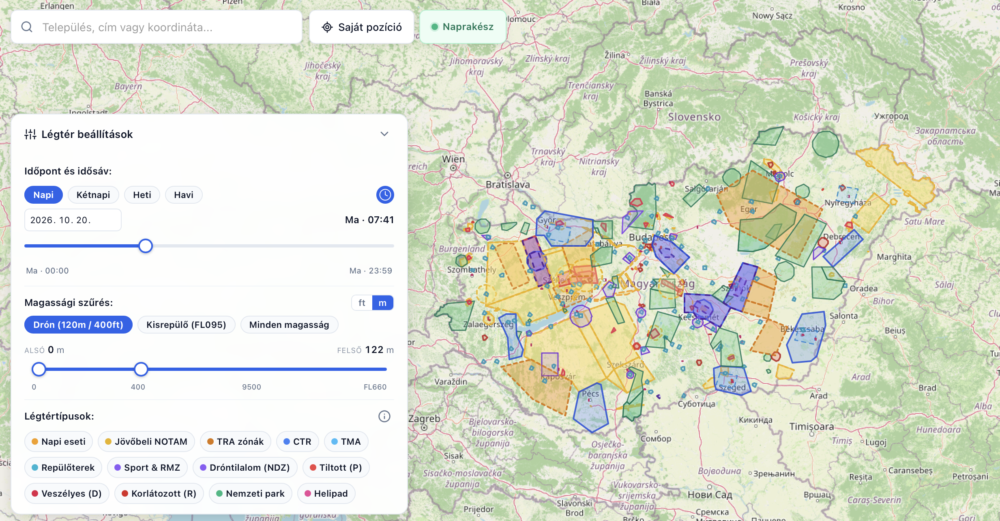Click the Győr blue airspace polygon
Viewport: 1000px width, 521px height.
coord(564,228)
